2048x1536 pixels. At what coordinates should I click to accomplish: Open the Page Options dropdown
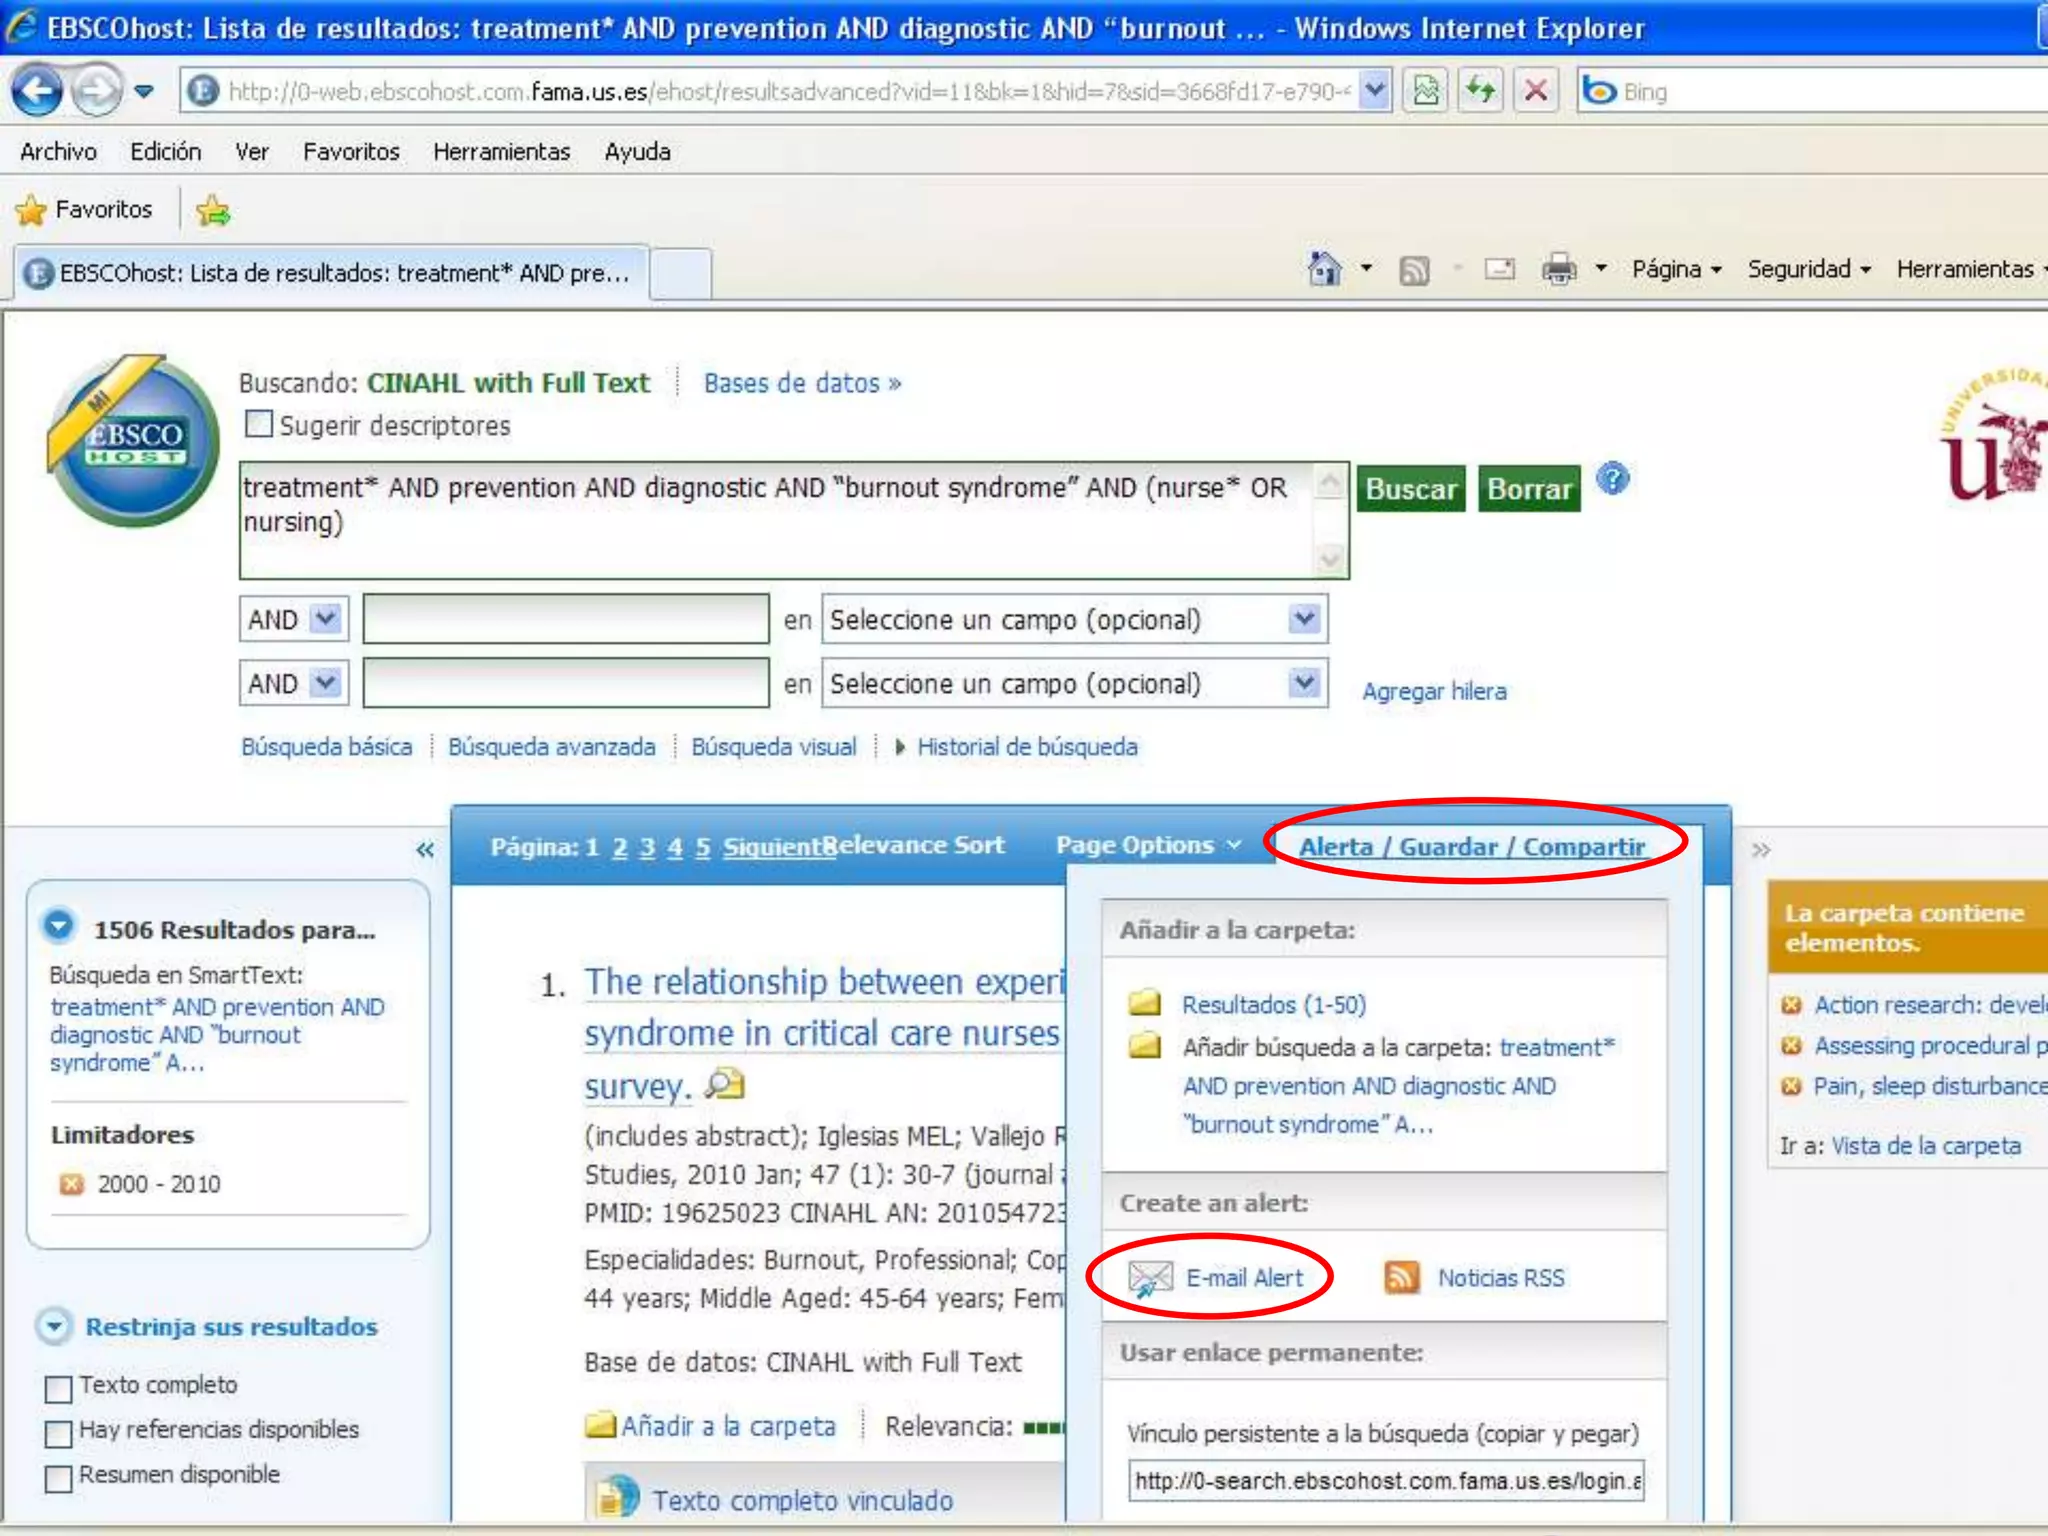1148,846
